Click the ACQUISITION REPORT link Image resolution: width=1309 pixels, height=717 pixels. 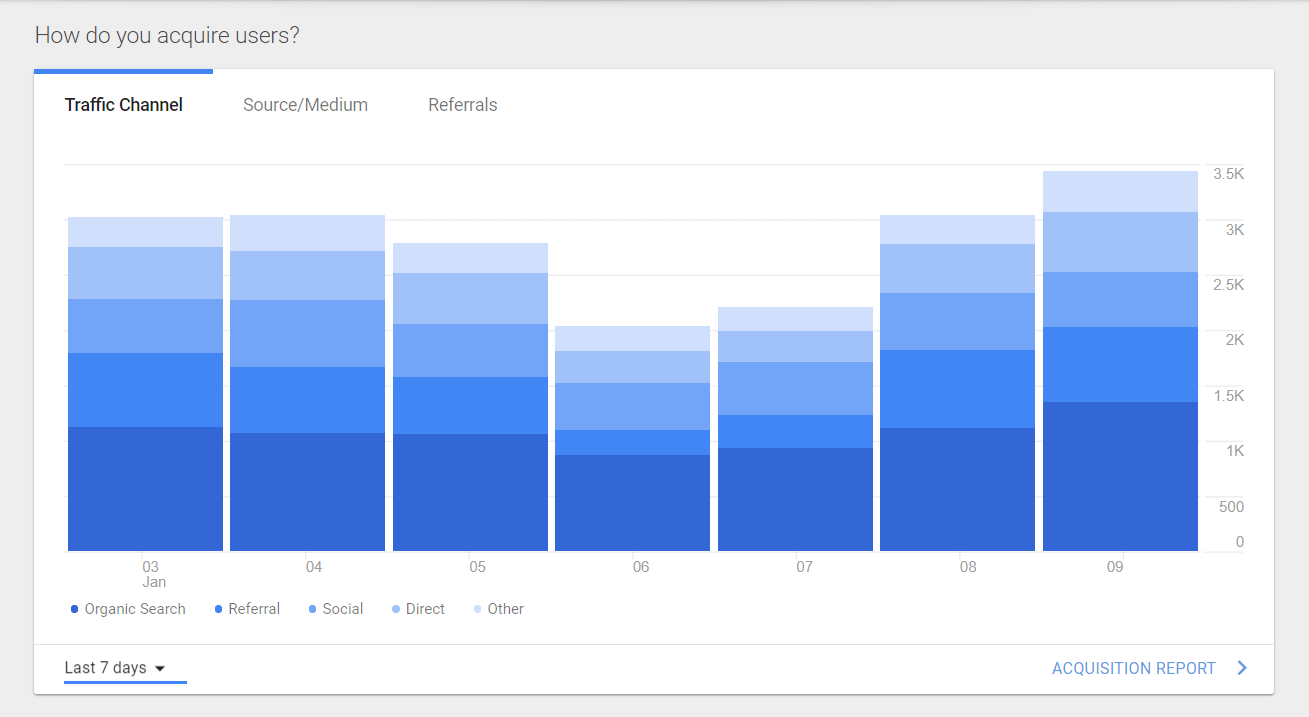1133,668
